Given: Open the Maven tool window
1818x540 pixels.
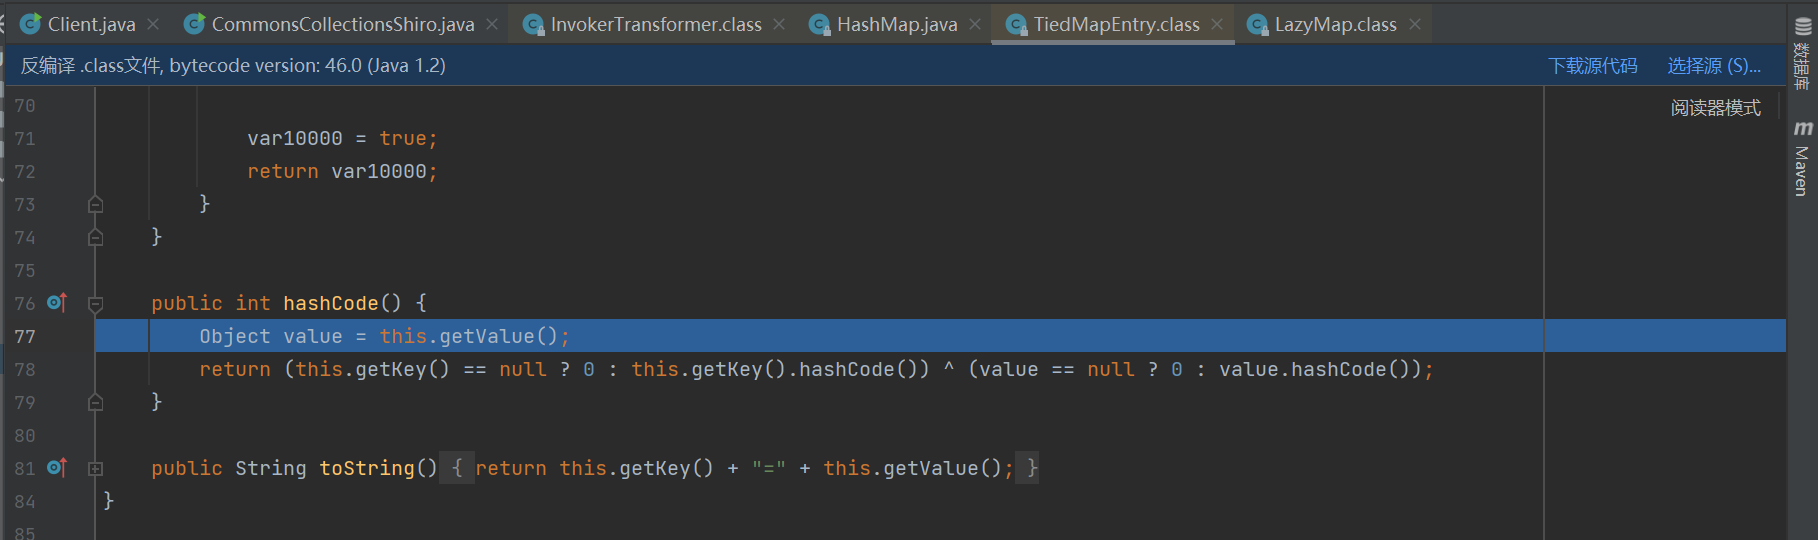Looking at the screenshot, I should pos(1802,158).
